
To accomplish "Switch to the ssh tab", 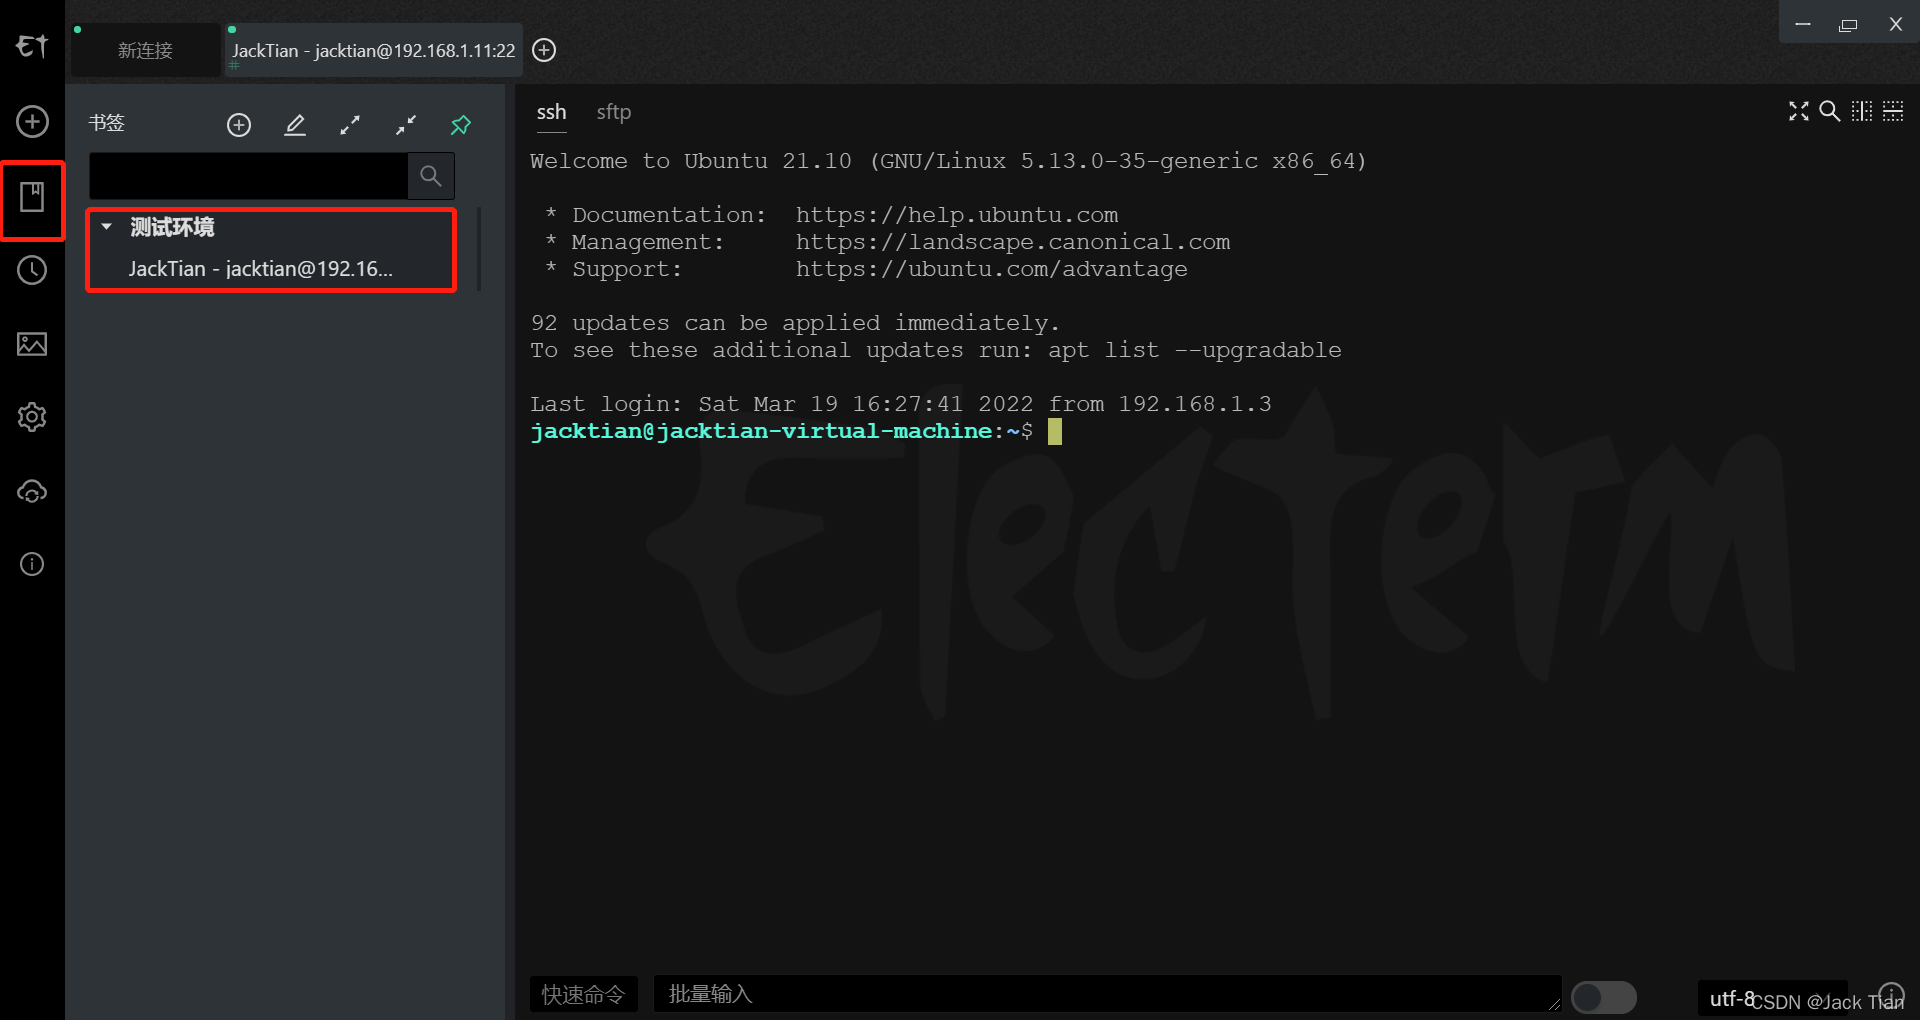I will point(552,112).
